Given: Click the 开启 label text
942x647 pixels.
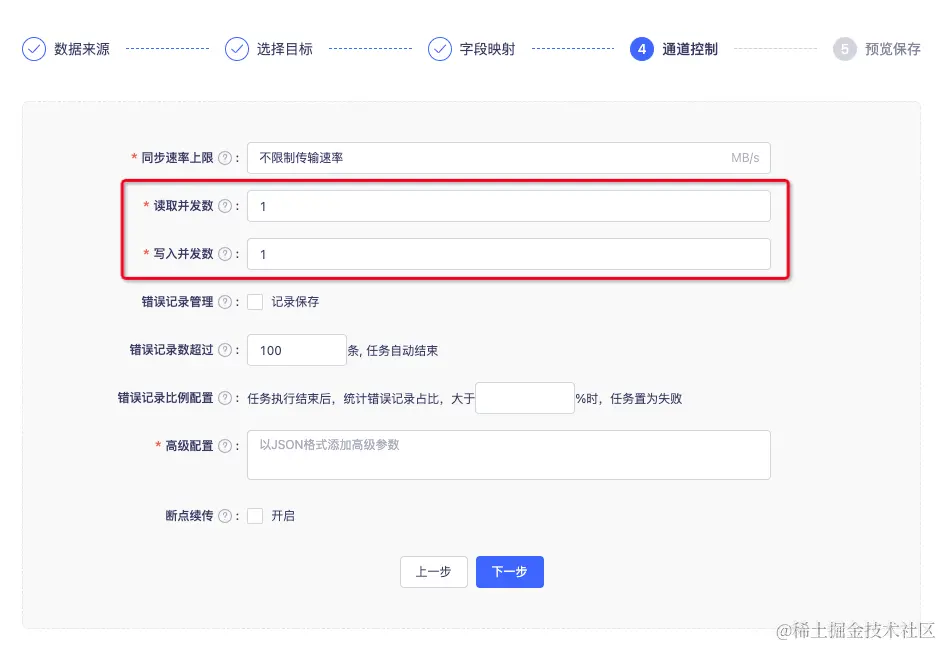Looking at the screenshot, I should point(283,516).
